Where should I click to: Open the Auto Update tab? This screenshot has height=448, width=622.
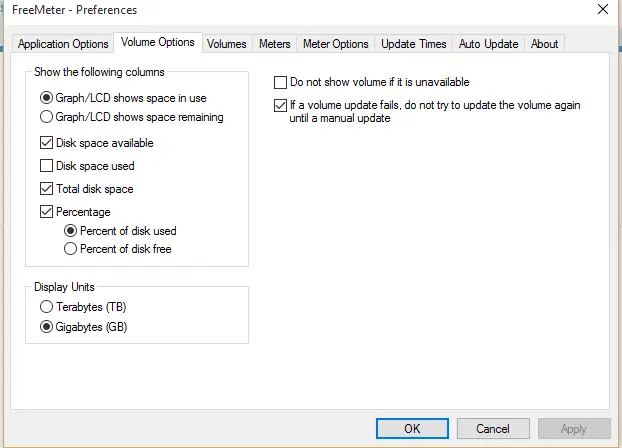coord(488,44)
